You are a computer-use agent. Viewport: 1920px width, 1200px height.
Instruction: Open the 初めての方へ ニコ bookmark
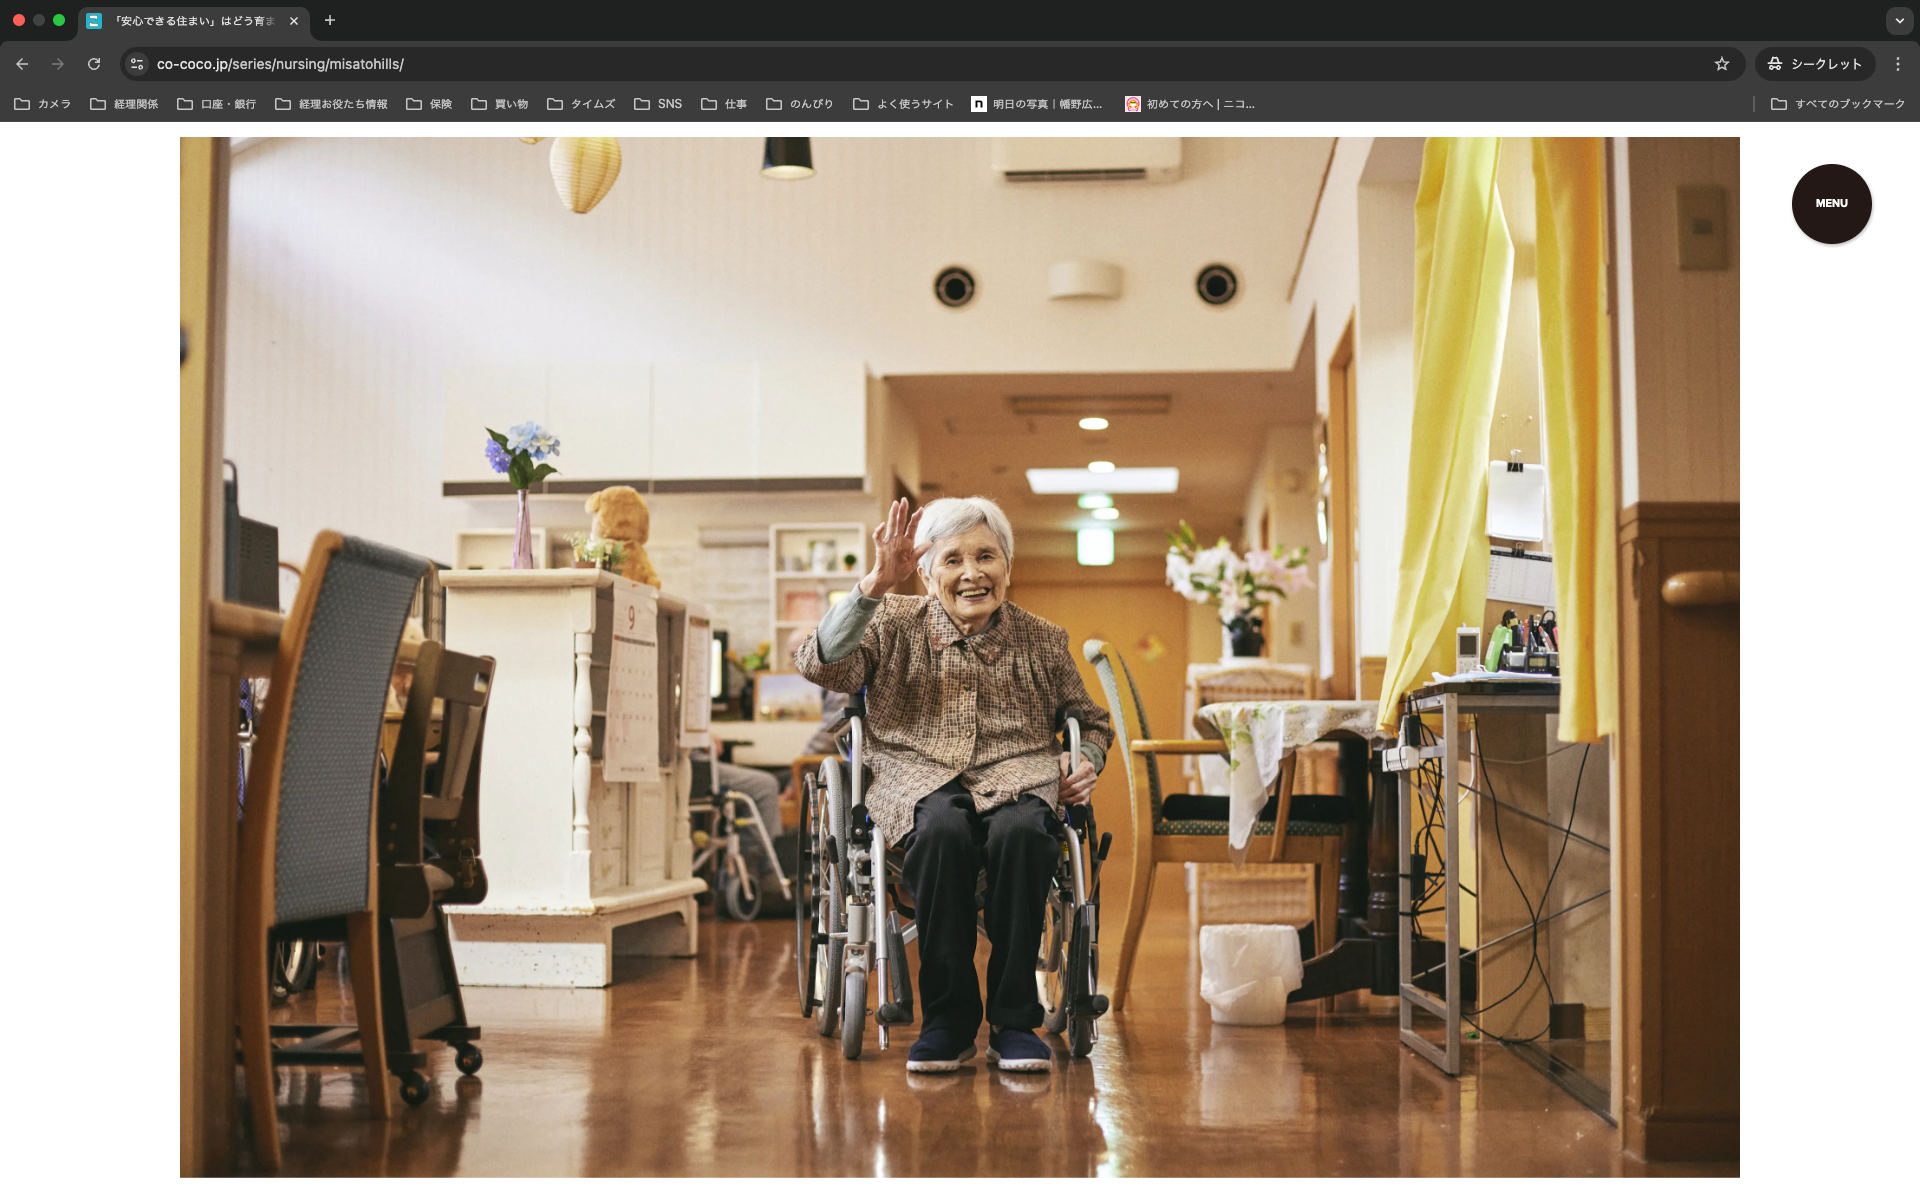click(x=1190, y=104)
